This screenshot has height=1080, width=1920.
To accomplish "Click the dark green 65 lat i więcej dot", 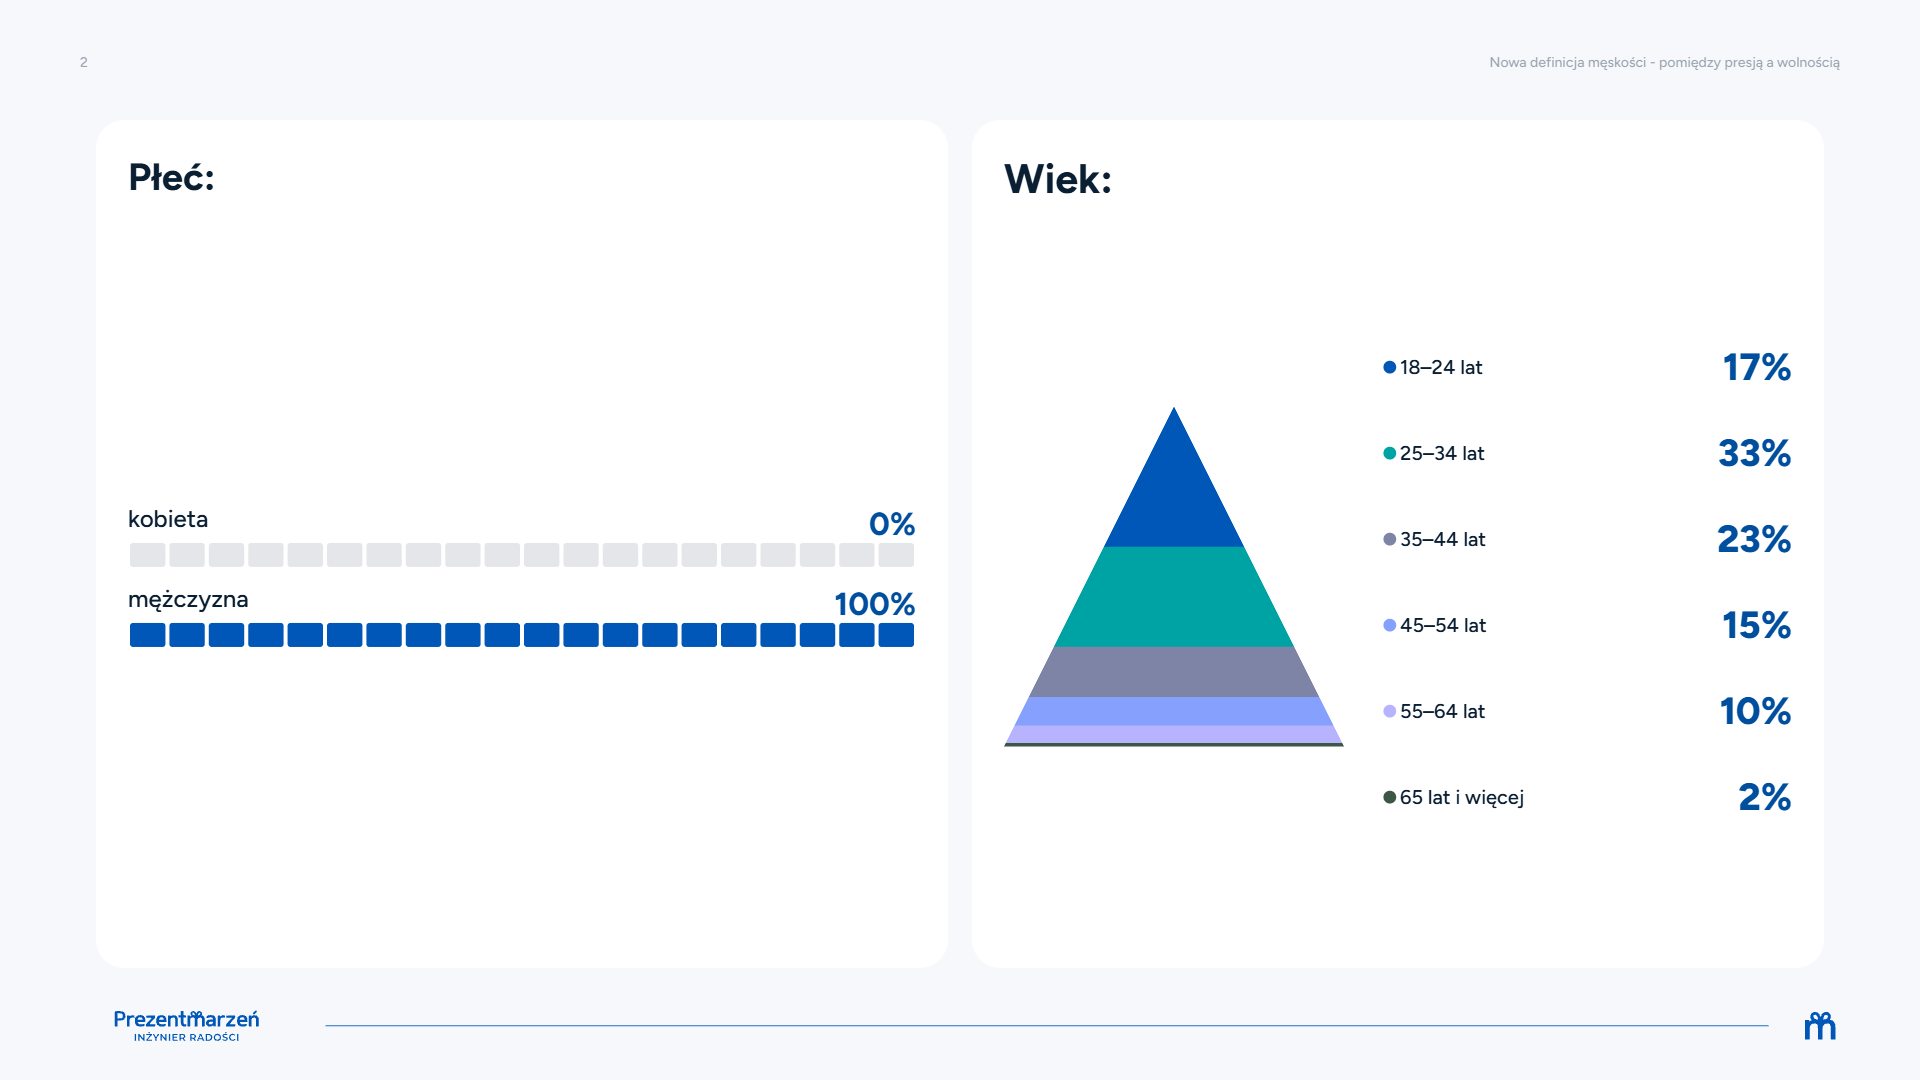I will point(1389,797).
